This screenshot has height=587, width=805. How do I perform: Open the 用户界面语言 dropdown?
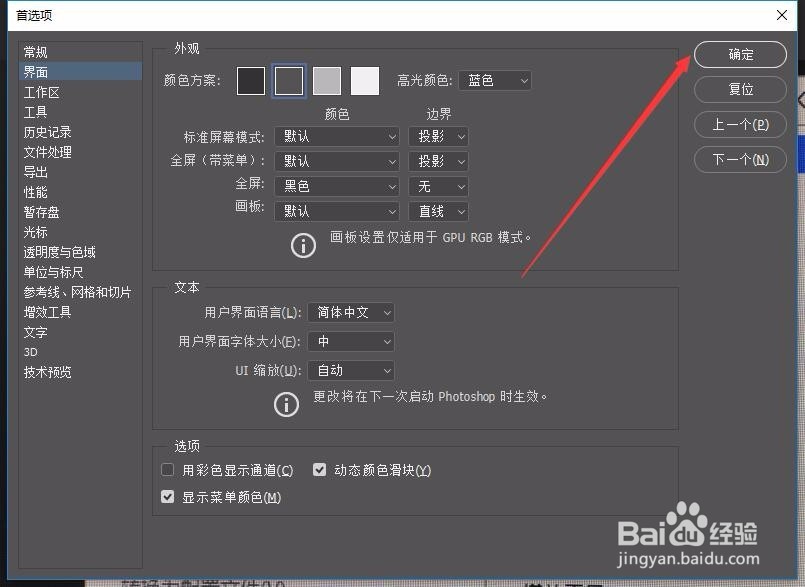[x=350, y=312]
